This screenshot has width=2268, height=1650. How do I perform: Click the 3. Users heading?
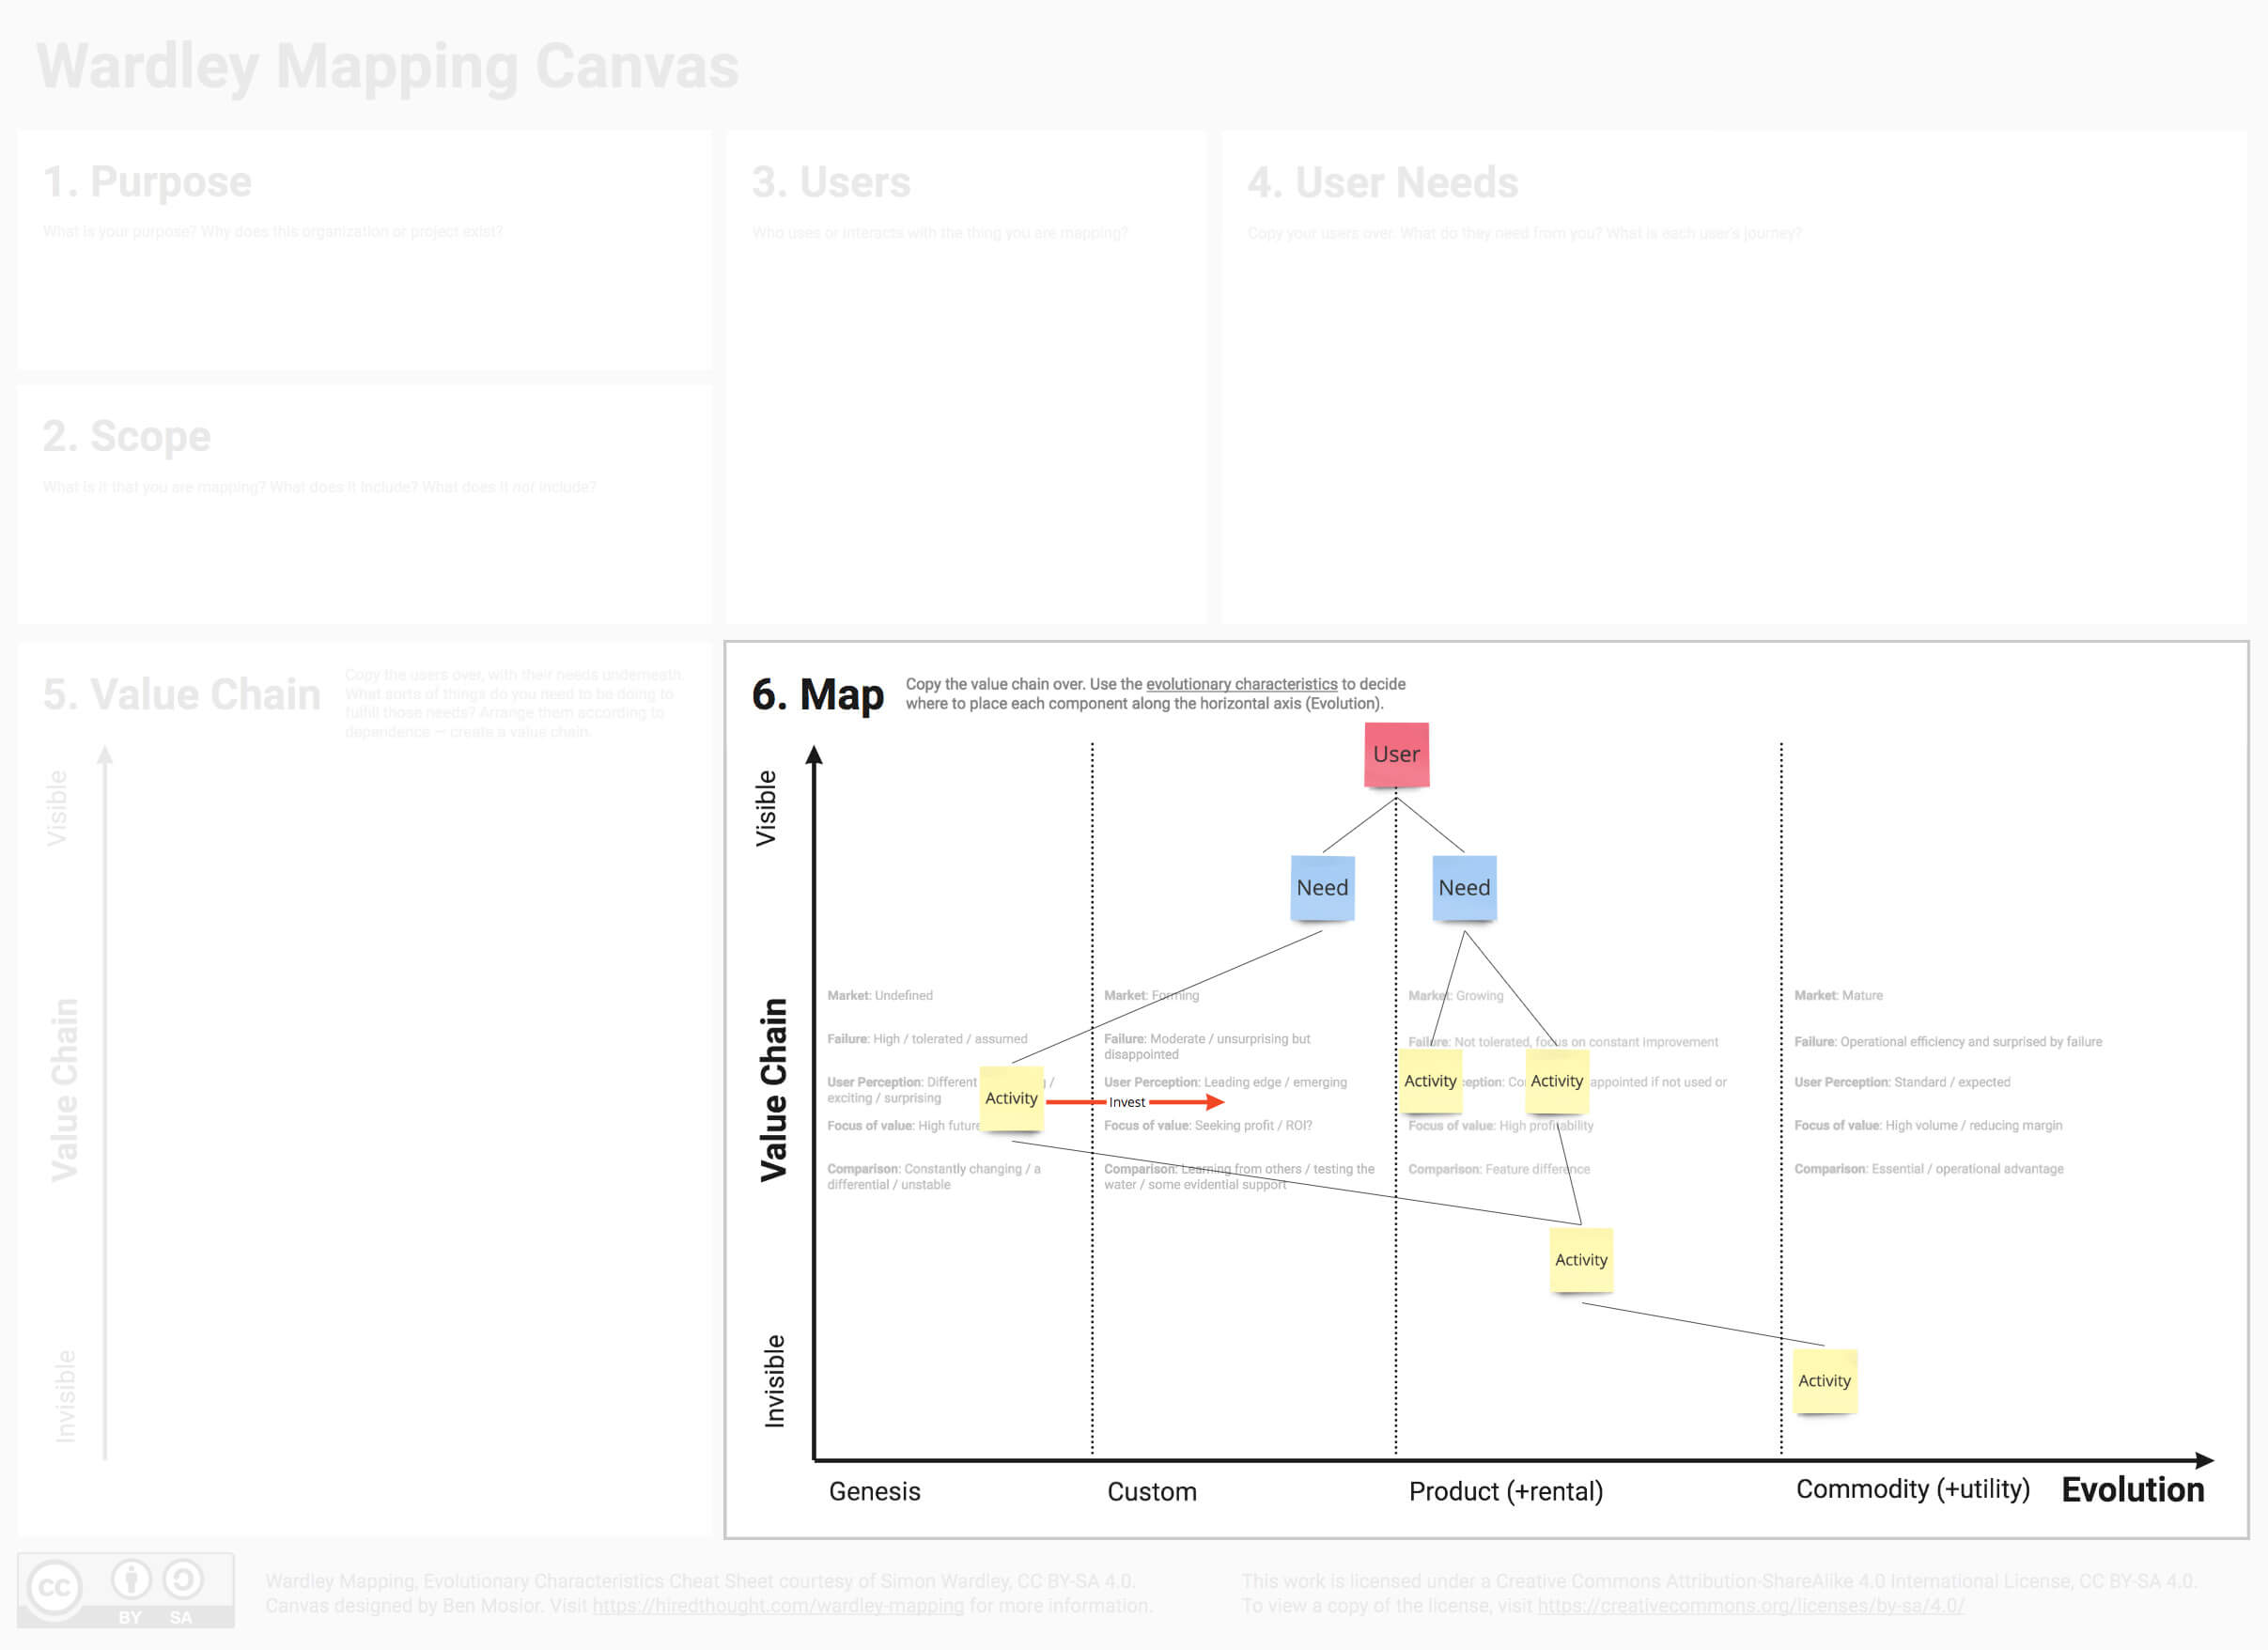(x=831, y=182)
